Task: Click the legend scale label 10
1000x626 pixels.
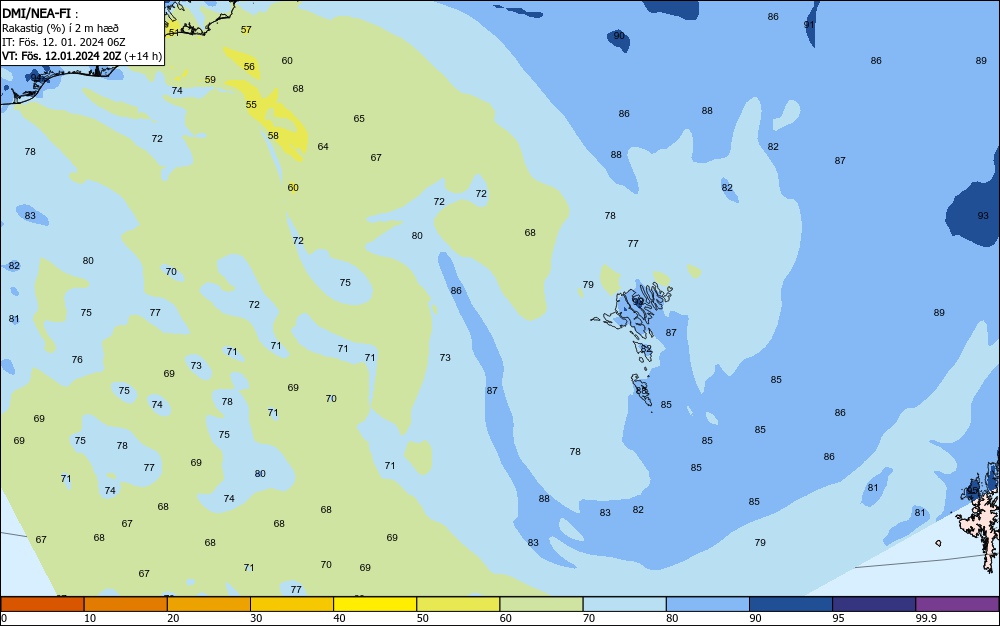Action: (x=90, y=618)
